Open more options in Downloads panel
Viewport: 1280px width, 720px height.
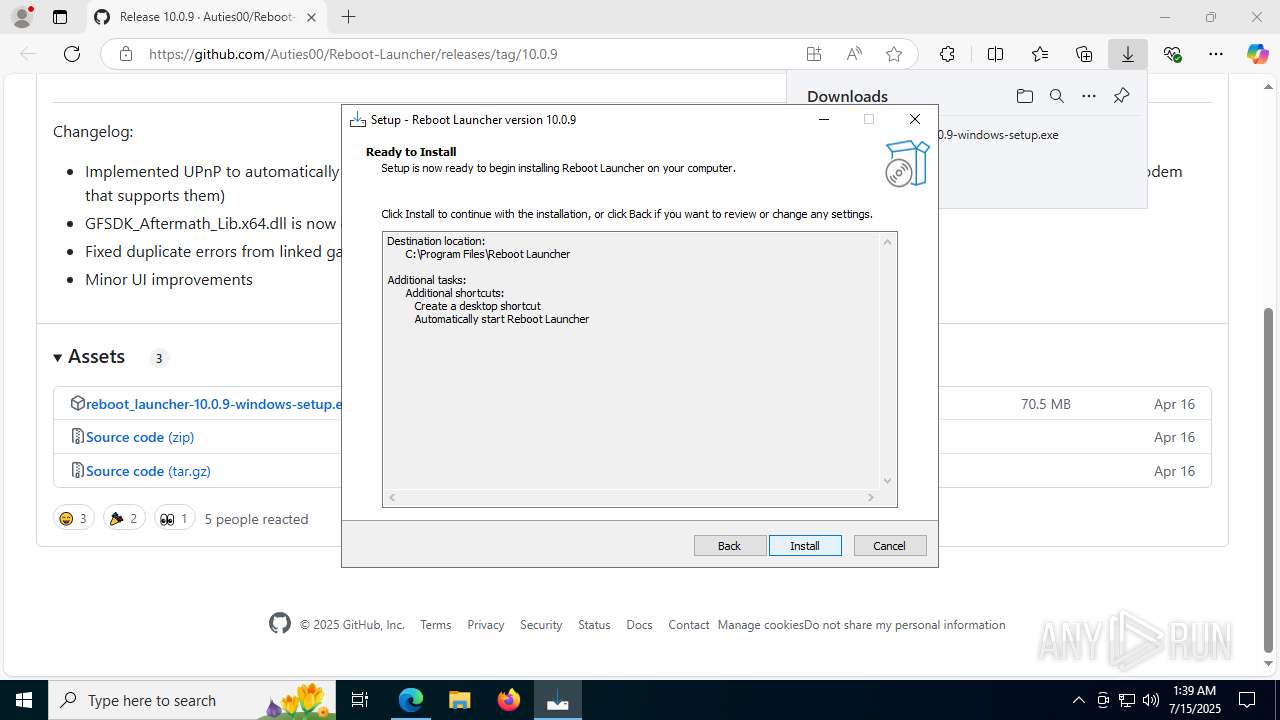[x=1089, y=96]
